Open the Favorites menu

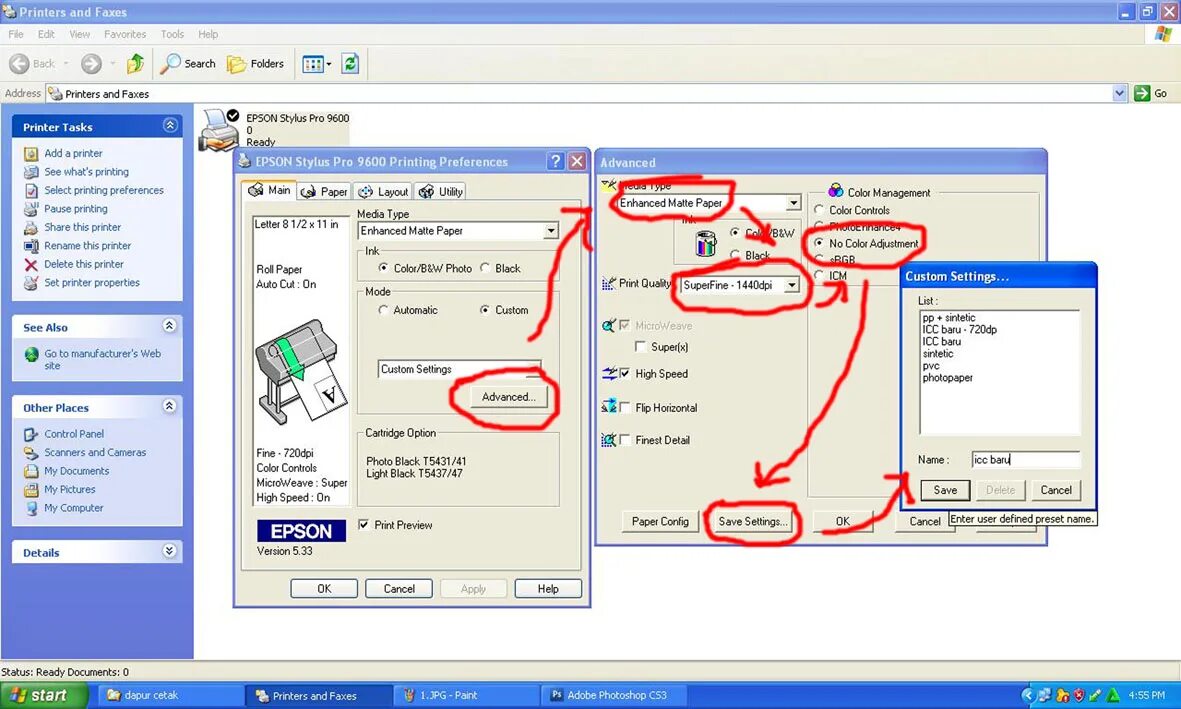click(x=125, y=34)
